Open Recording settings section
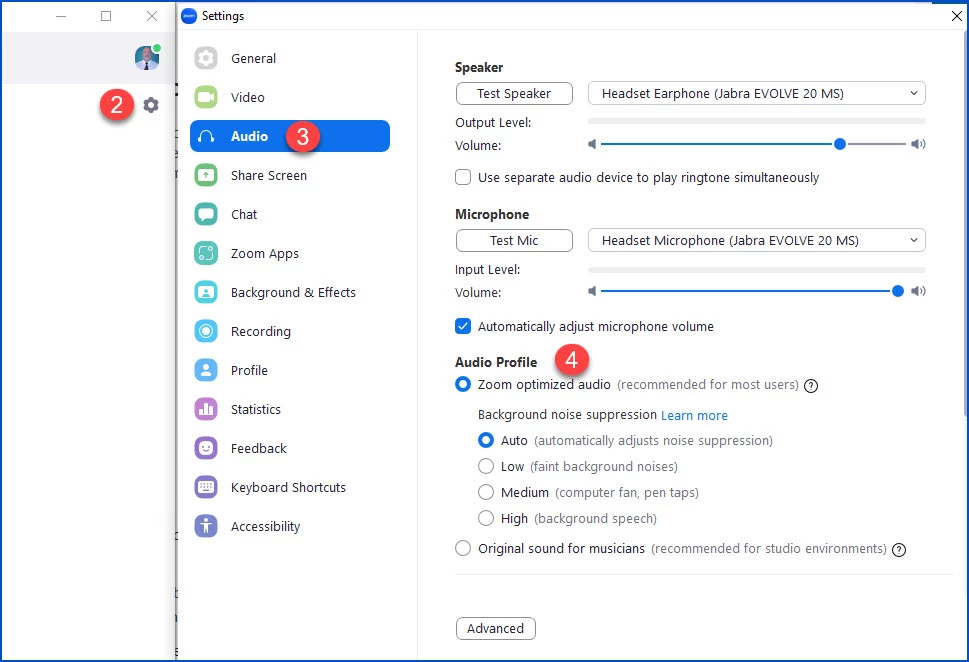This screenshot has height=662, width=969. tap(261, 331)
